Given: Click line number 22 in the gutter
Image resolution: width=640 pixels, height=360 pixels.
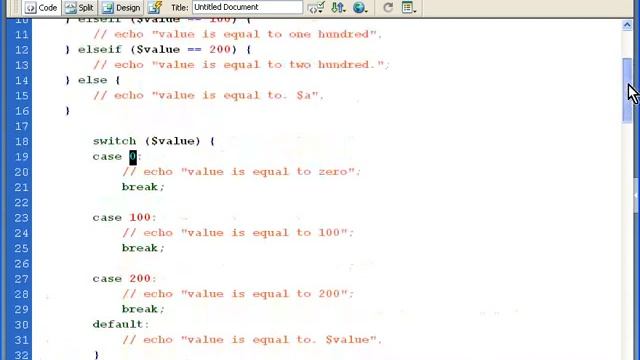Looking at the screenshot, I should point(22,203).
